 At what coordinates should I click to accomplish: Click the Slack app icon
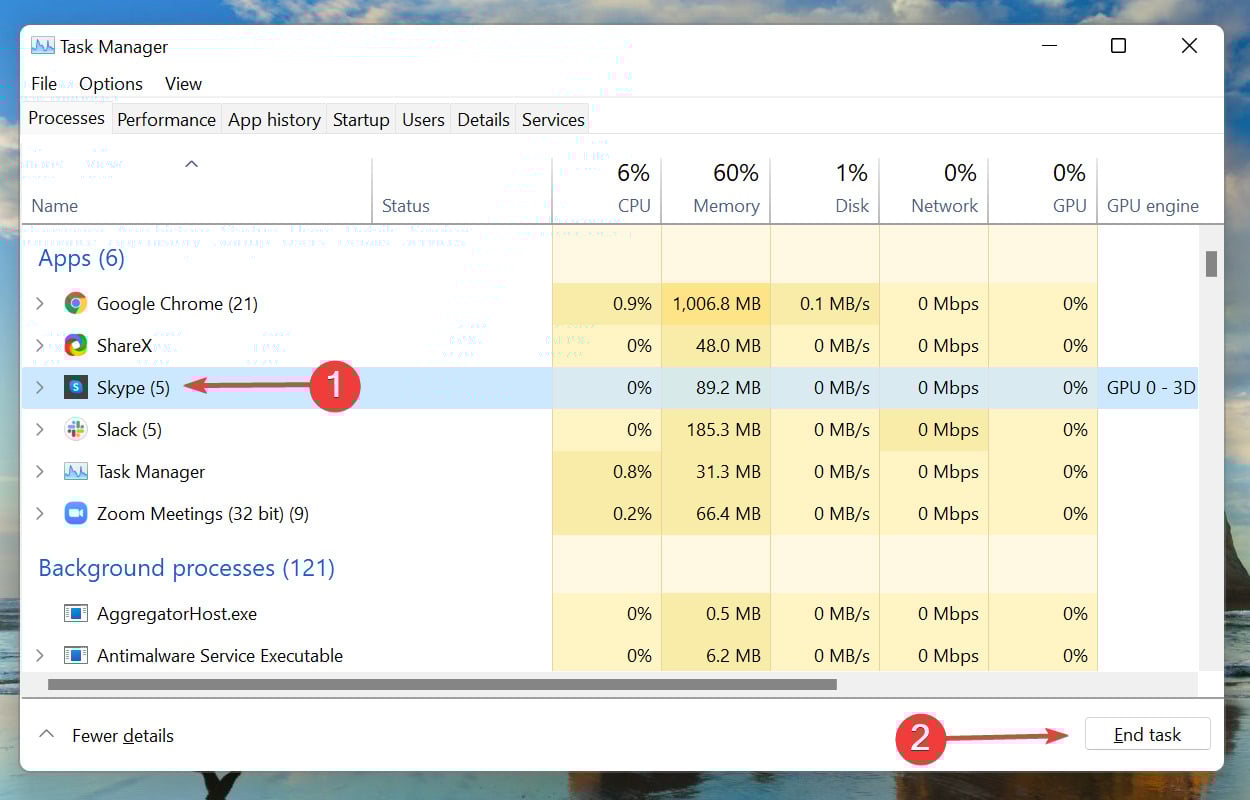coord(75,430)
